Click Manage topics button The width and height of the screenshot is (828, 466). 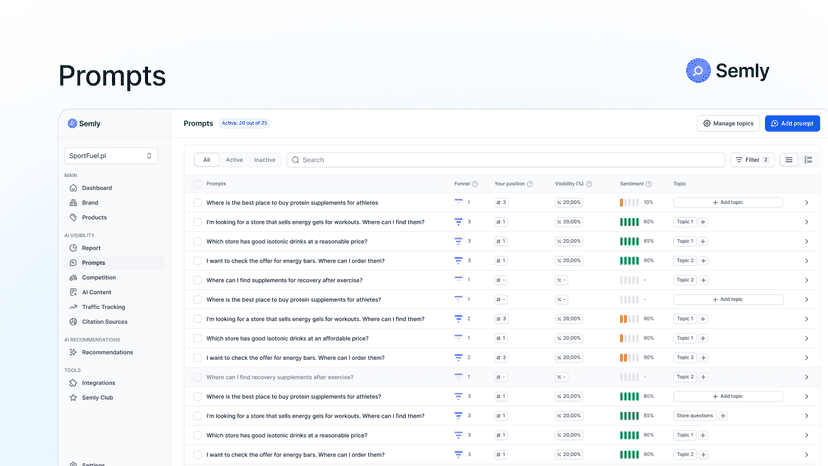(x=728, y=124)
